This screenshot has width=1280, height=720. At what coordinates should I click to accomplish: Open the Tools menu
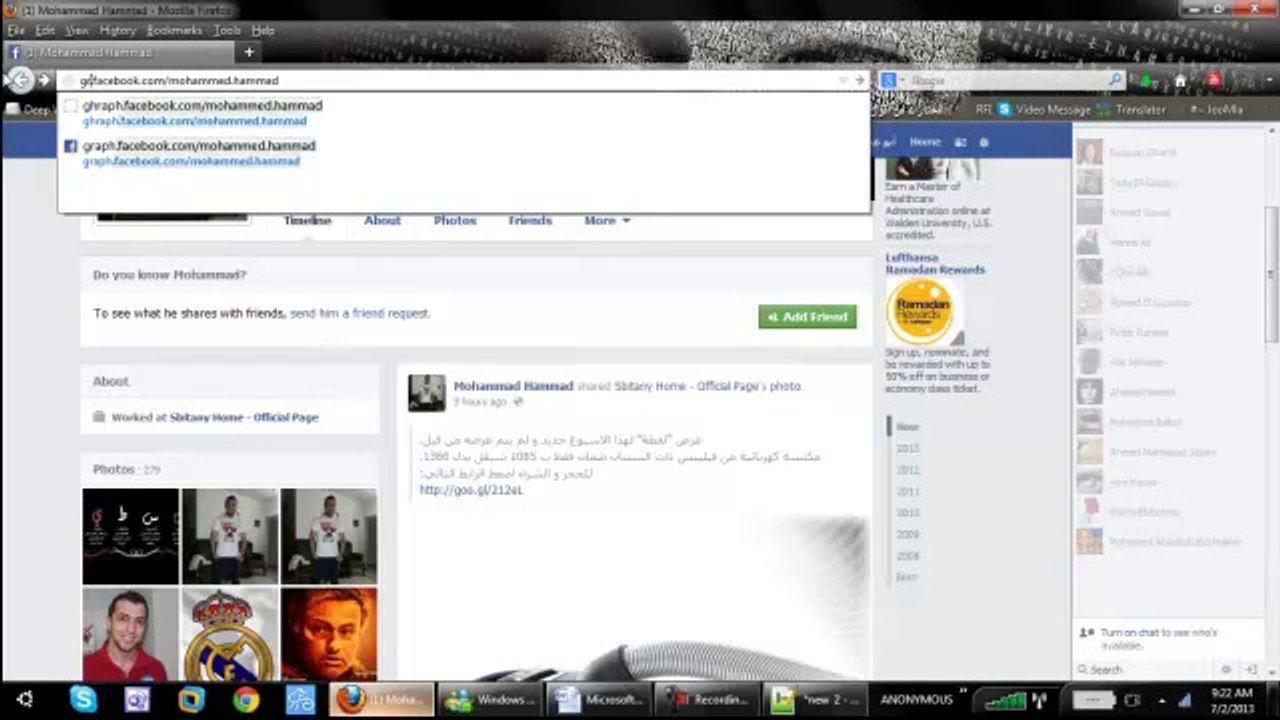tap(227, 31)
